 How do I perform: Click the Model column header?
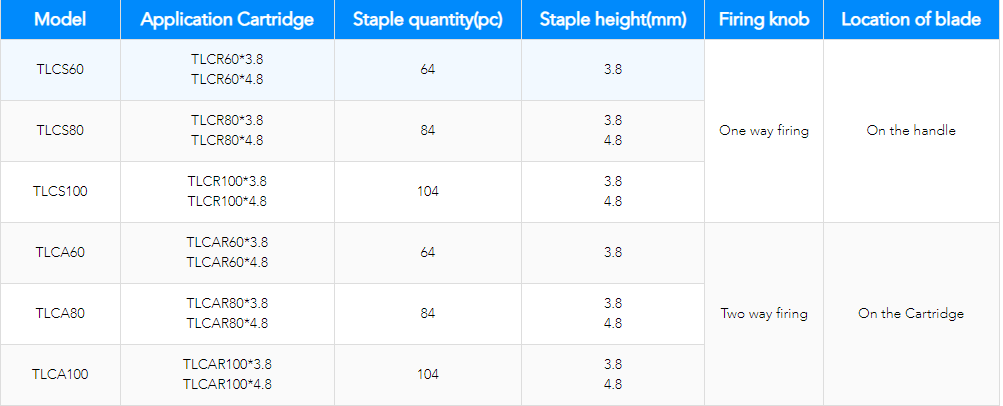[60, 20]
